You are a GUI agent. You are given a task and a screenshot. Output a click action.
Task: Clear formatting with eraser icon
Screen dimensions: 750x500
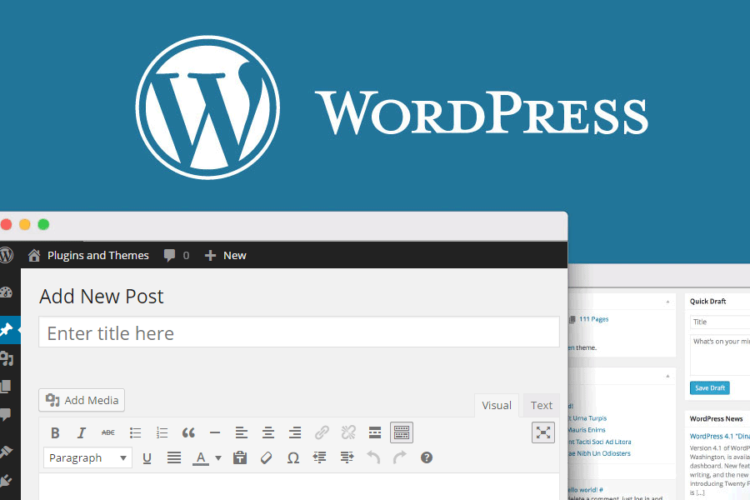click(x=266, y=458)
